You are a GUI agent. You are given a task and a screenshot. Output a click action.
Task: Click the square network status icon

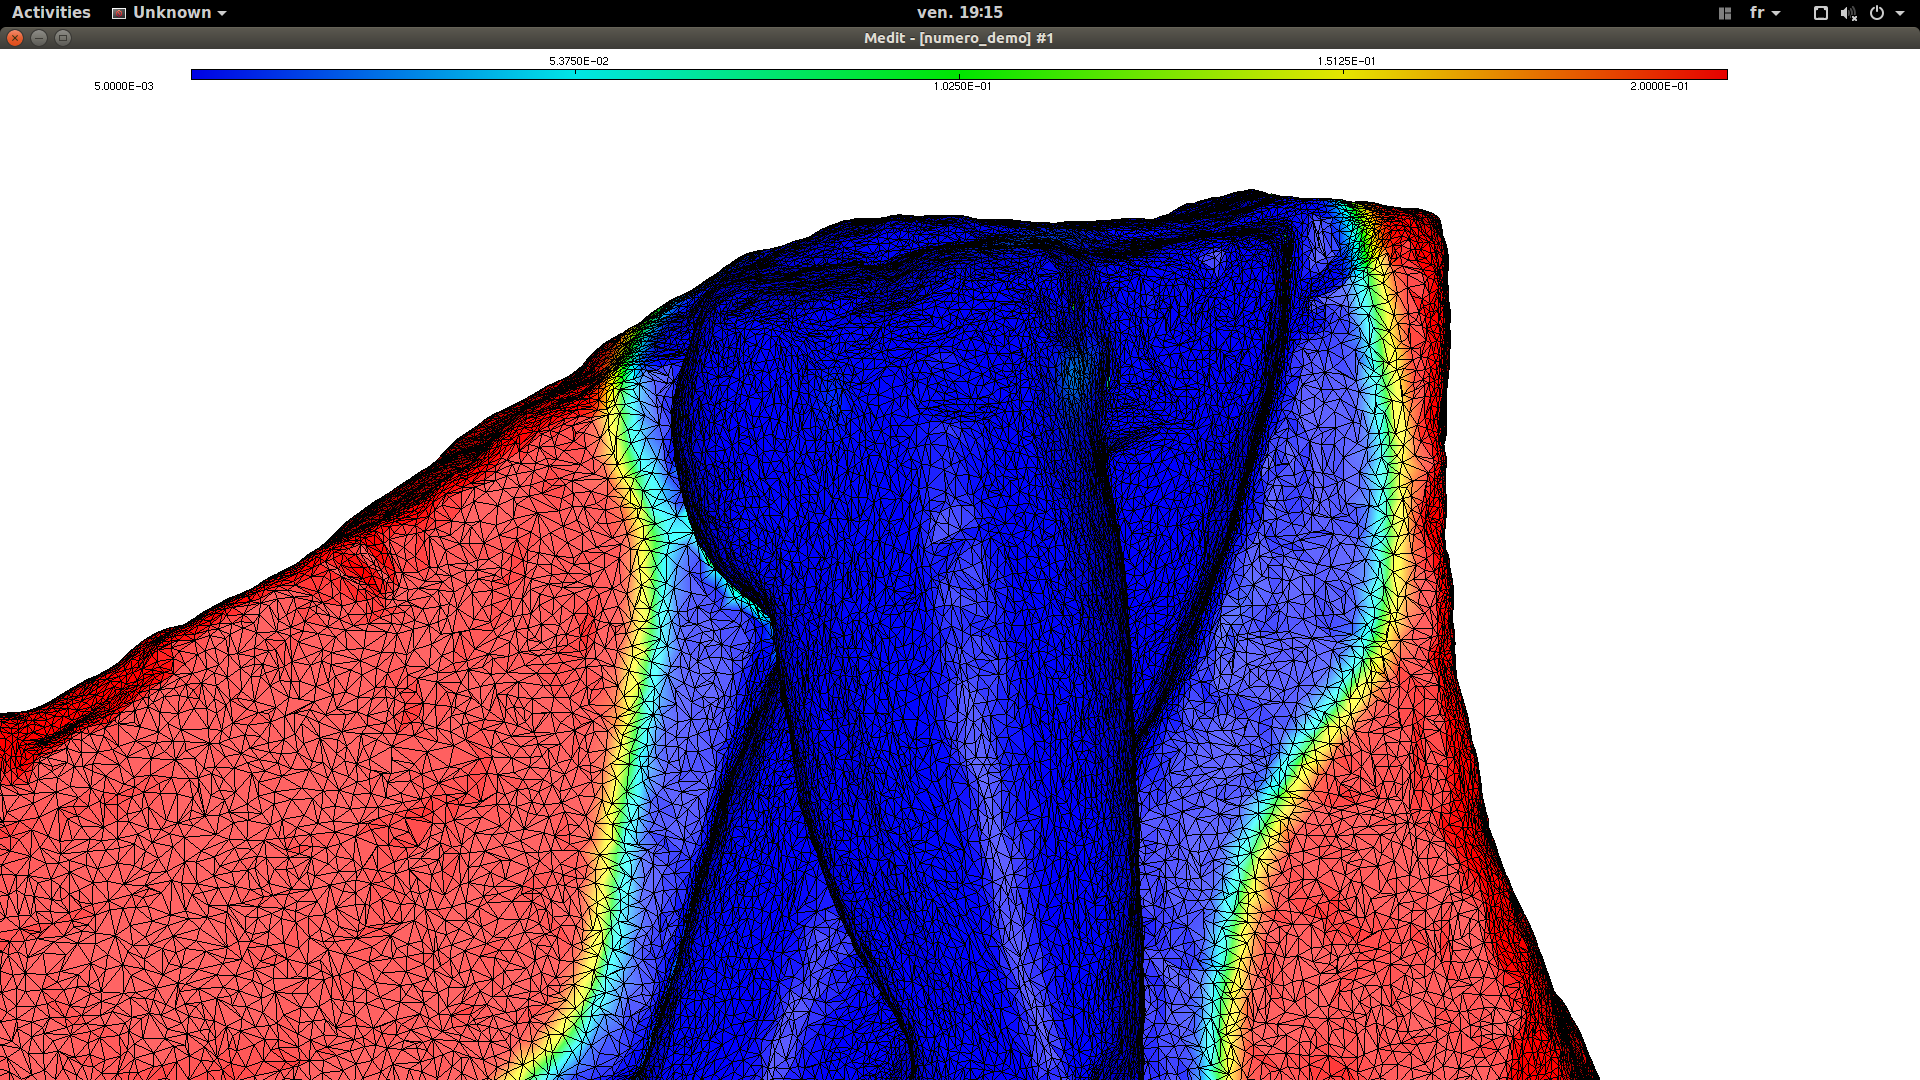[1821, 13]
